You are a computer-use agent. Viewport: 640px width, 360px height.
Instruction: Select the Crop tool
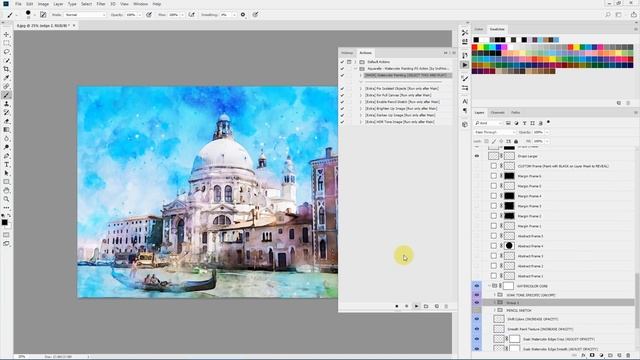coord(6,69)
